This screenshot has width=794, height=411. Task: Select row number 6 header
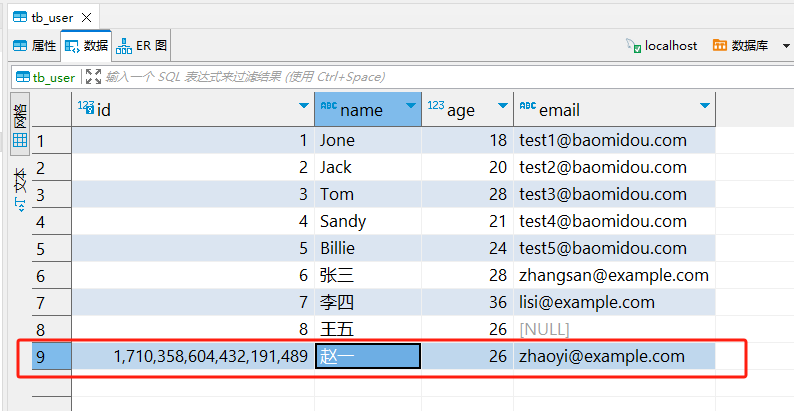52,275
